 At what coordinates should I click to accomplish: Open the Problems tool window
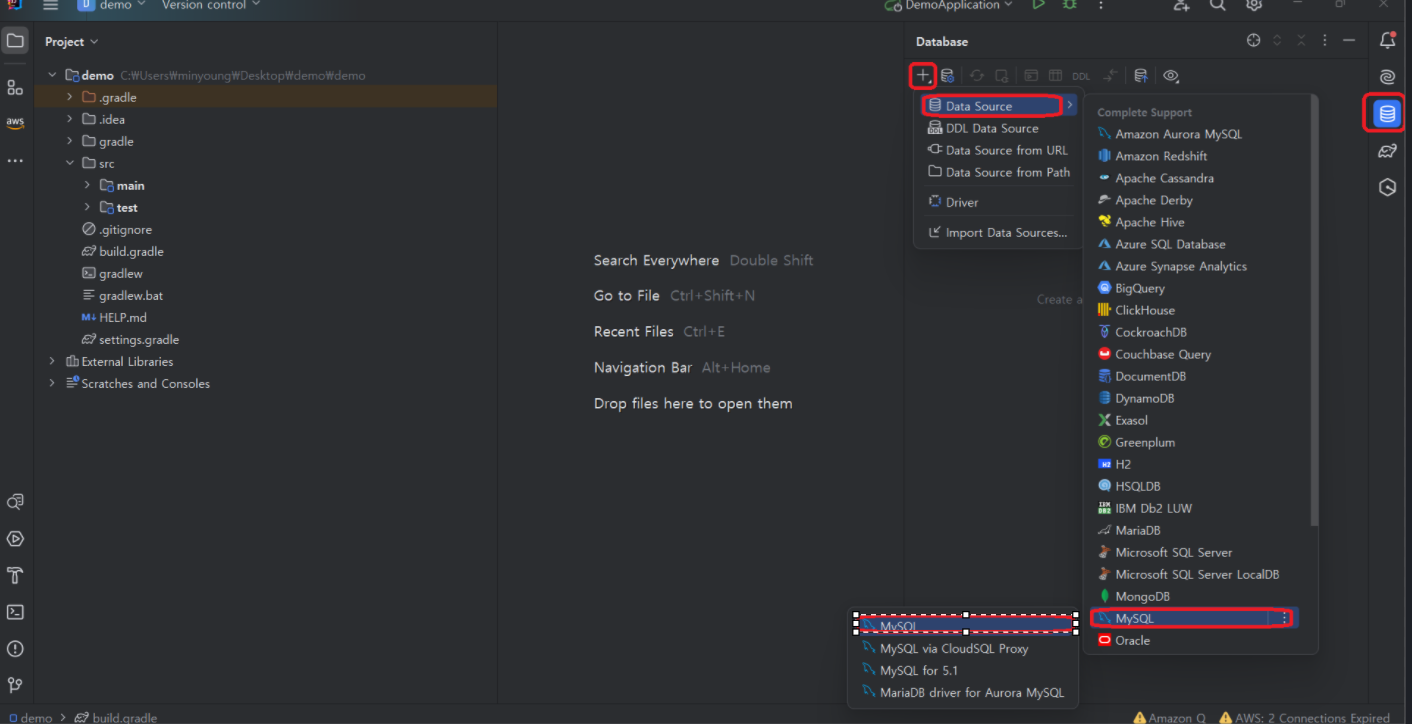pos(15,649)
